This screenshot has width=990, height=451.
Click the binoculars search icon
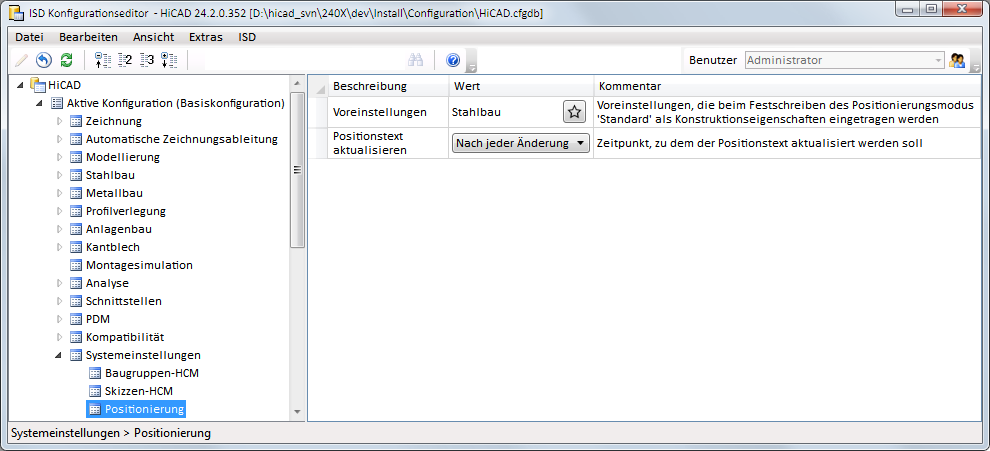tap(415, 60)
